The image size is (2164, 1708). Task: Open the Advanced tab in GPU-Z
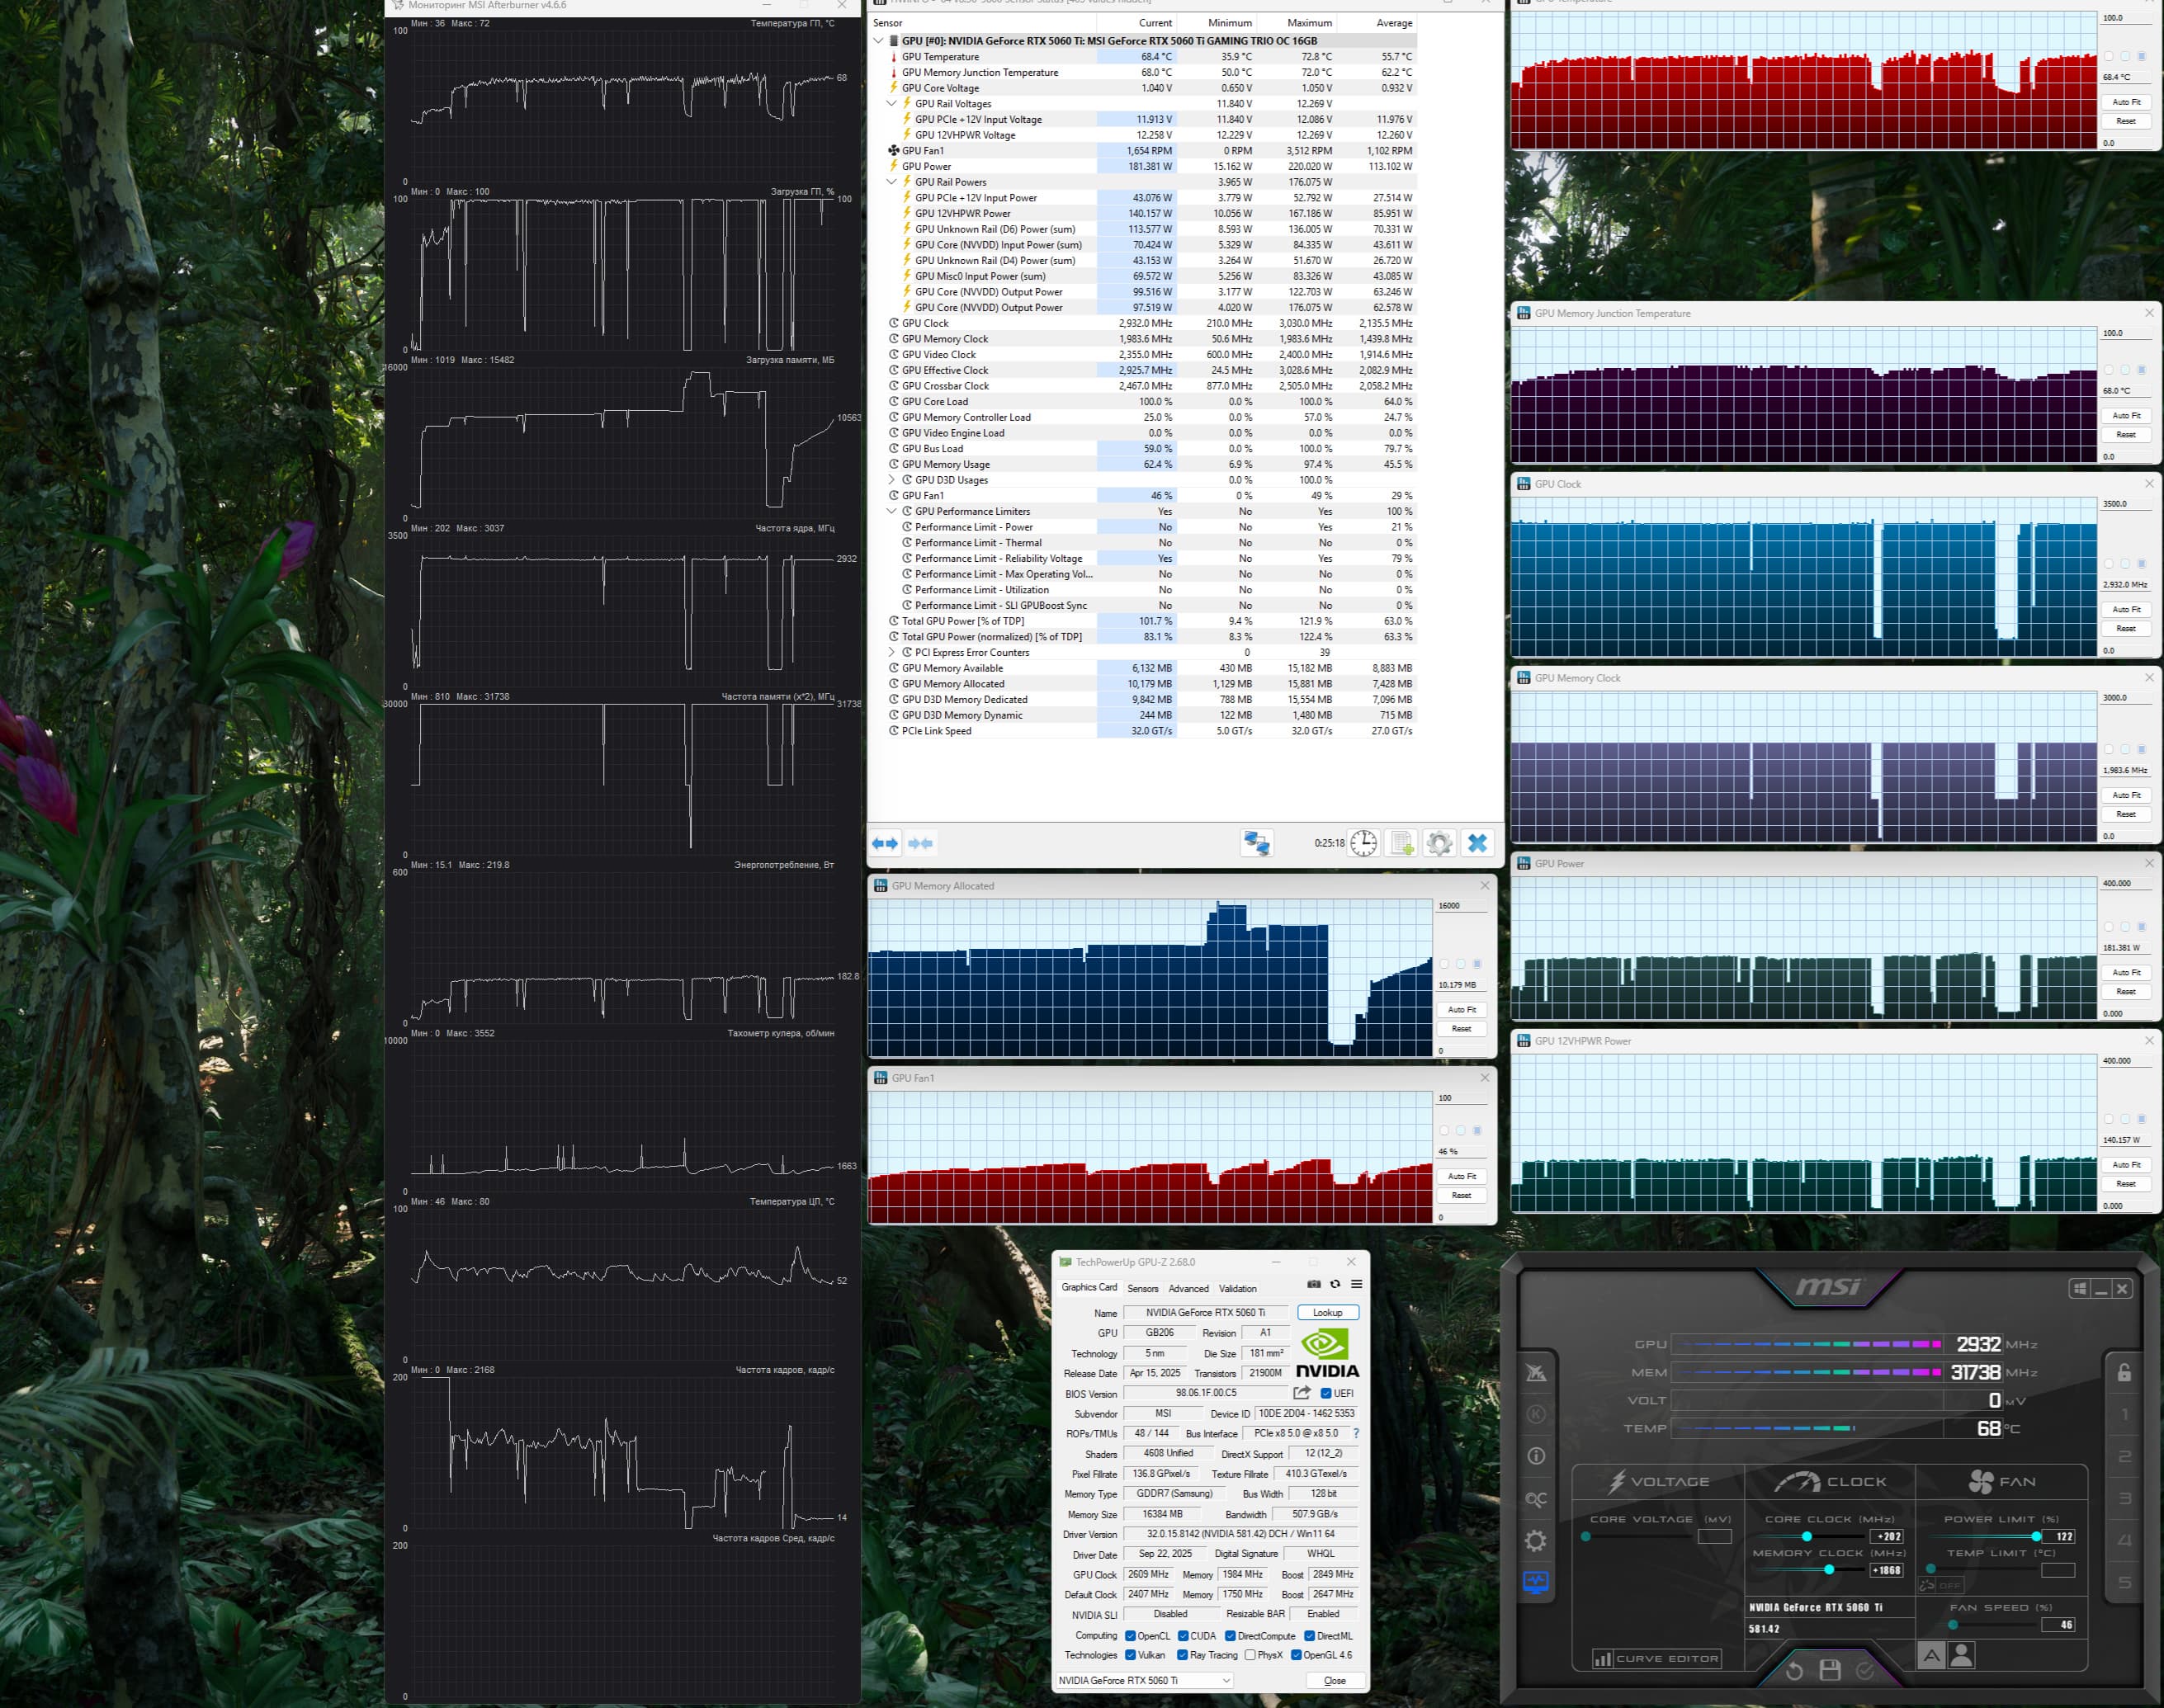(1188, 1288)
